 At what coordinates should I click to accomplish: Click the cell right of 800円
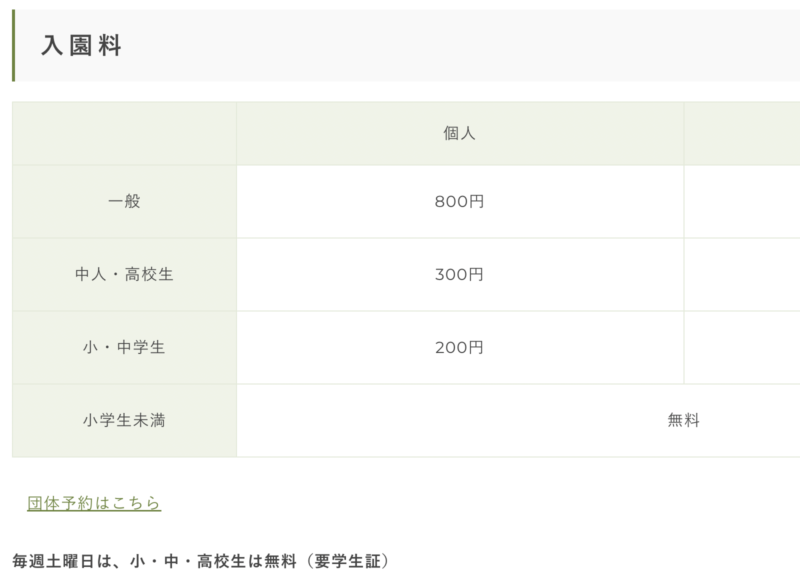click(742, 201)
